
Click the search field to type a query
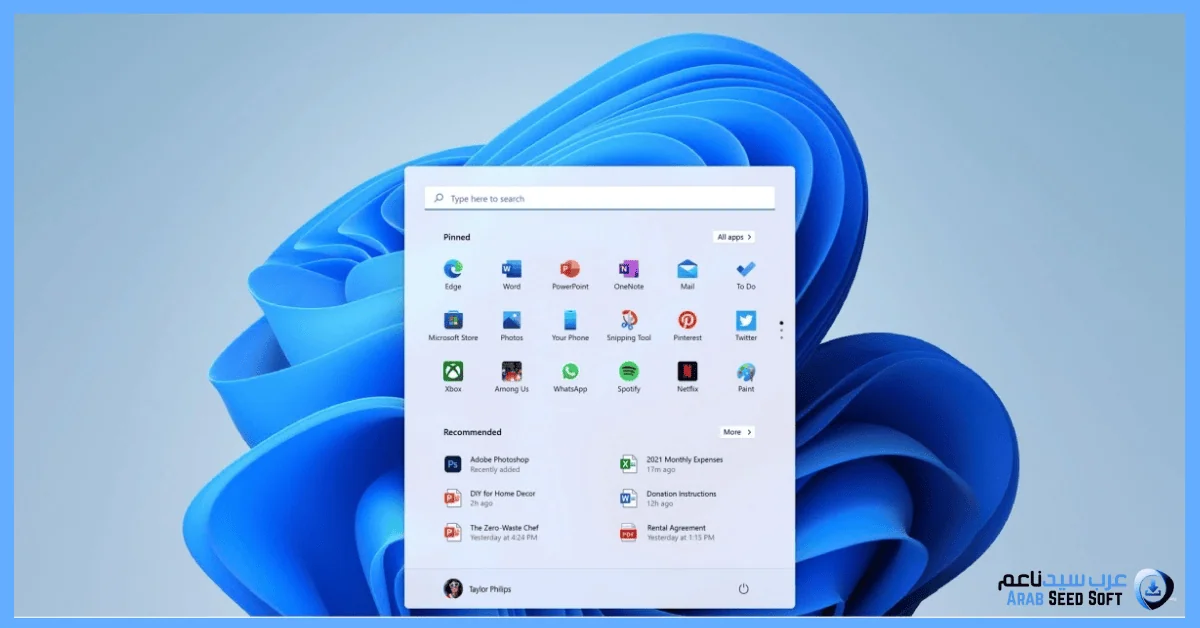pyautogui.click(x=600, y=197)
